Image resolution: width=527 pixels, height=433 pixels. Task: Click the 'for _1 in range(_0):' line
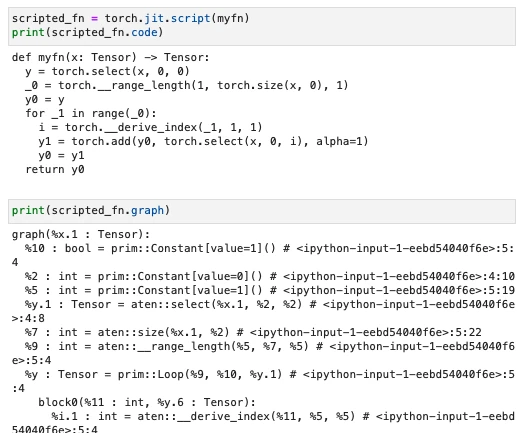pos(91,113)
